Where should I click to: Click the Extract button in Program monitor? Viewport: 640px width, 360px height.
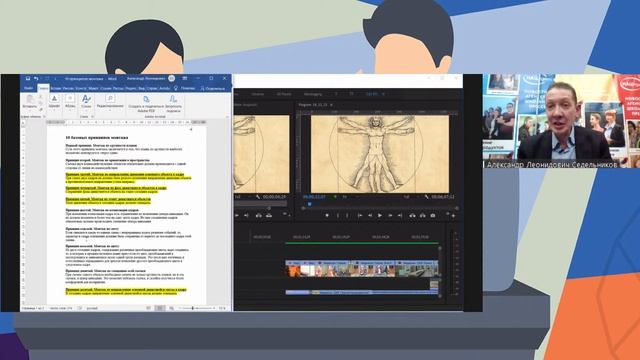[x=422, y=216]
